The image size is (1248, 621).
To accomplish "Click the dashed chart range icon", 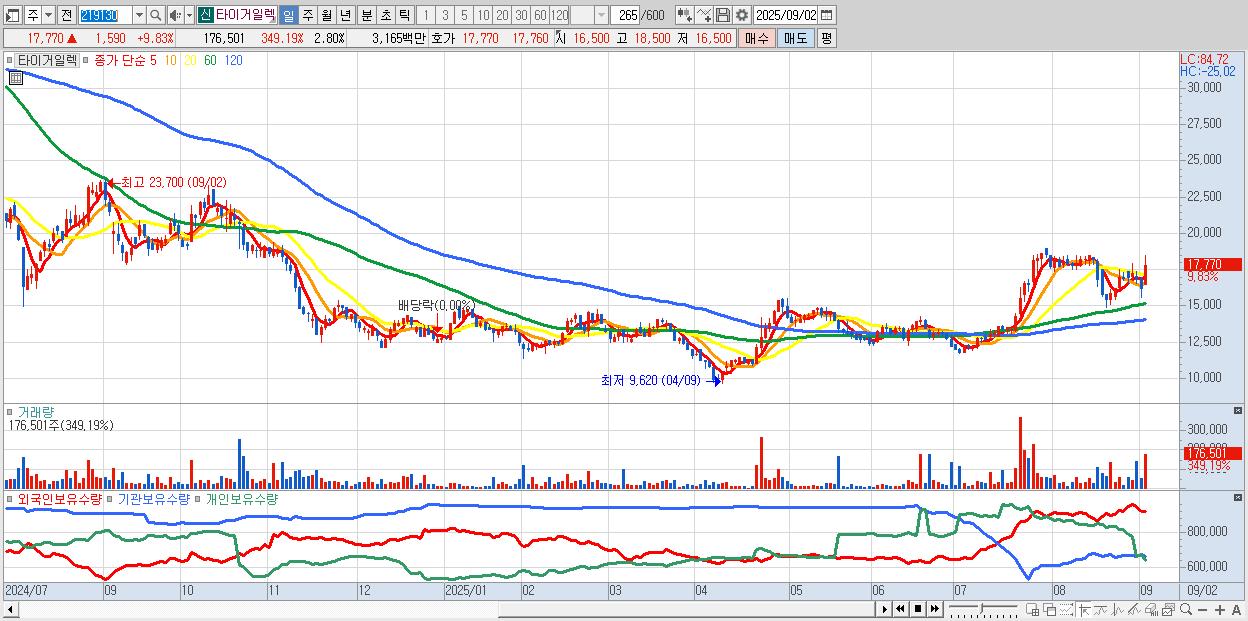I will pyautogui.click(x=1066, y=610).
